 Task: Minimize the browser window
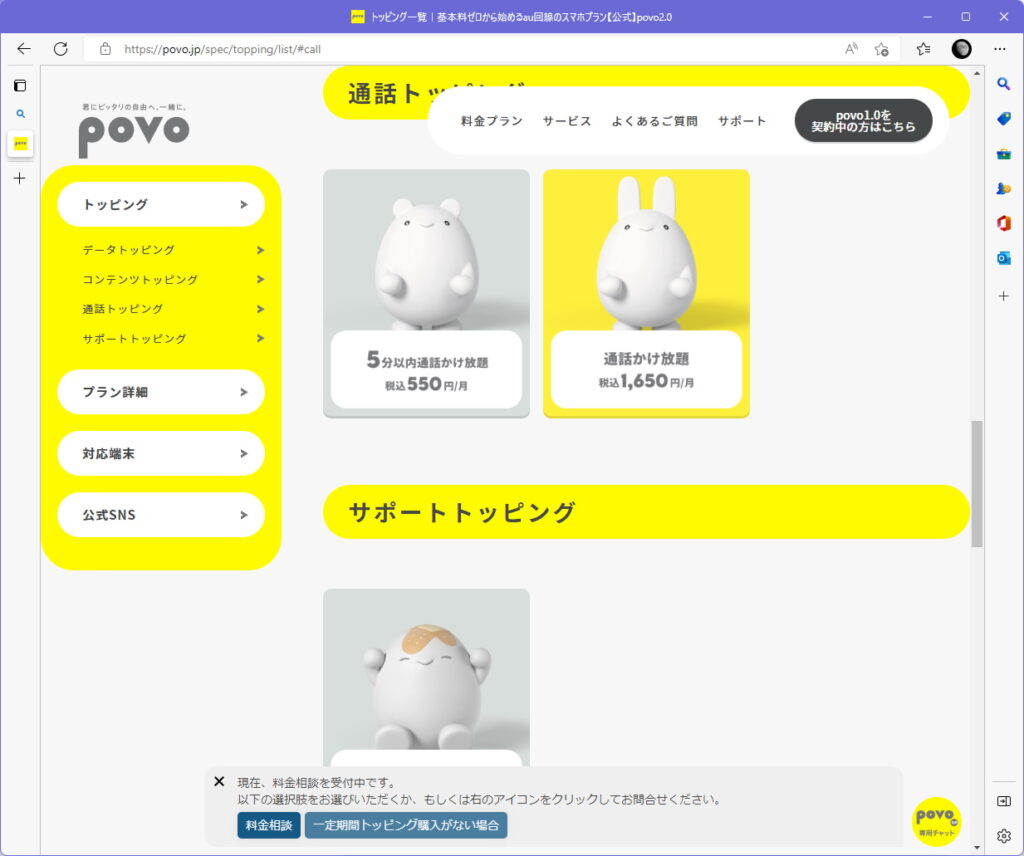coord(927,17)
